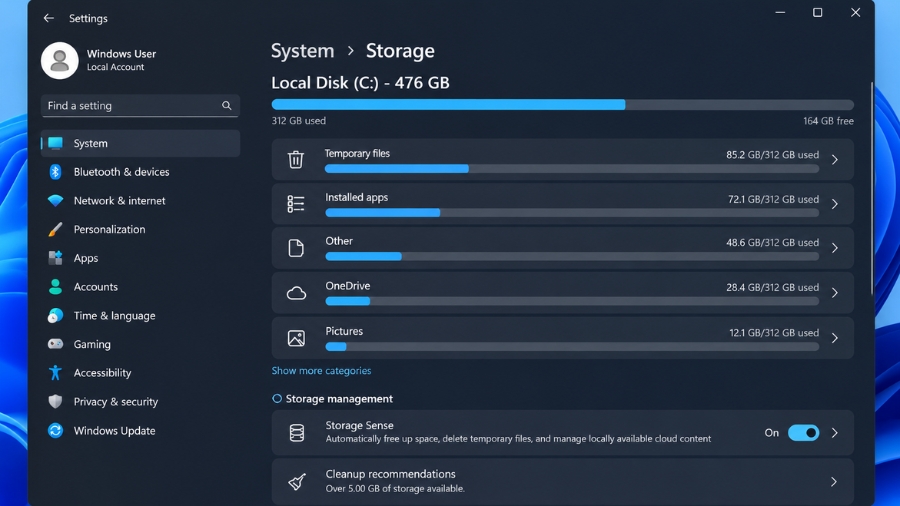Click the Find a setting search box
This screenshot has width=900, height=506.
140,106
